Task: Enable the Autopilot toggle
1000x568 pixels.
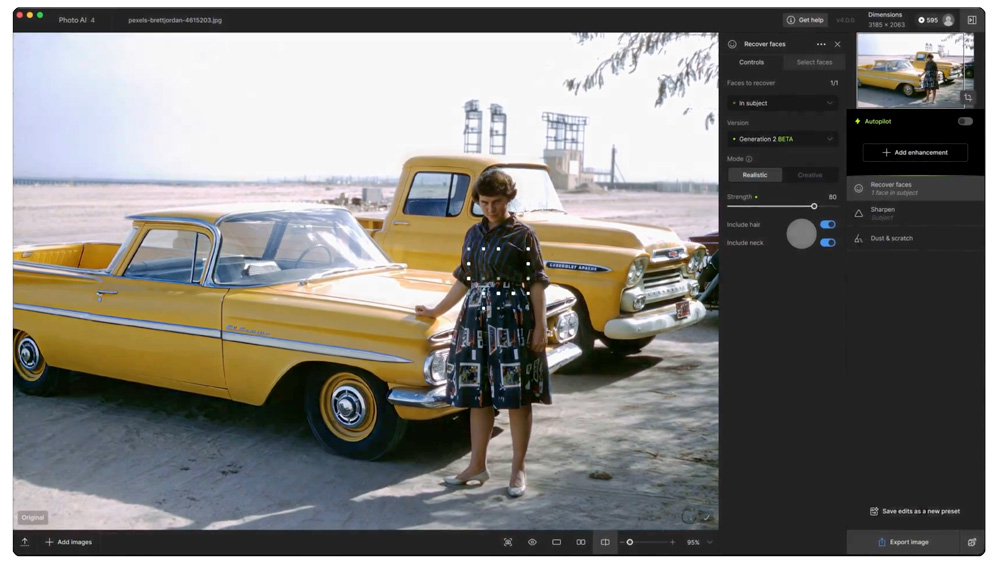Action: [x=964, y=121]
